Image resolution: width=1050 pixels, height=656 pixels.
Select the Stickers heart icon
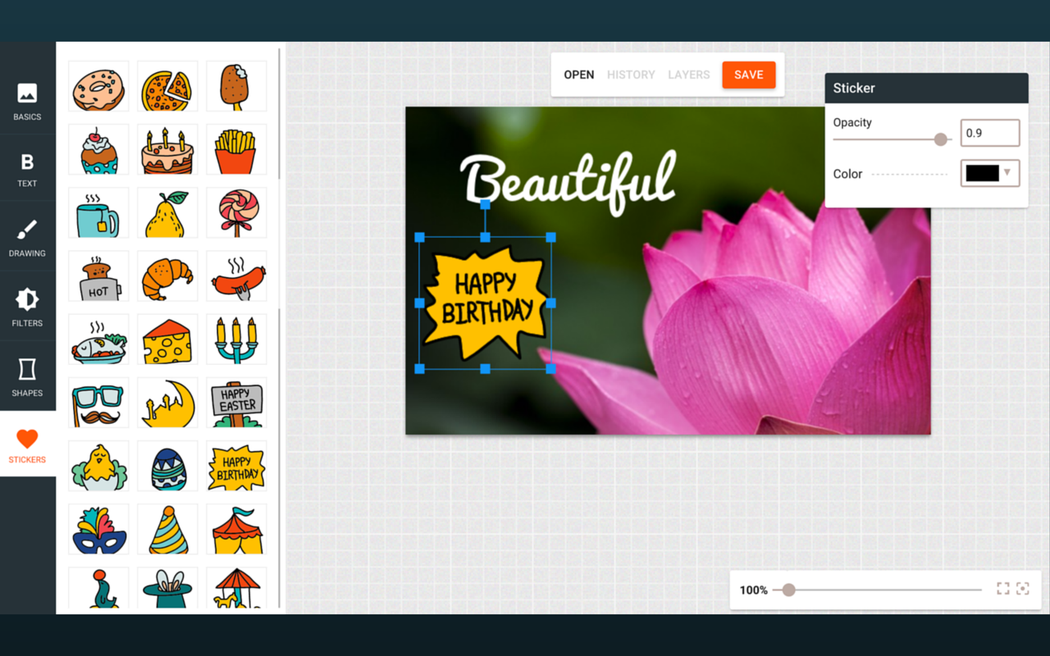[27, 445]
